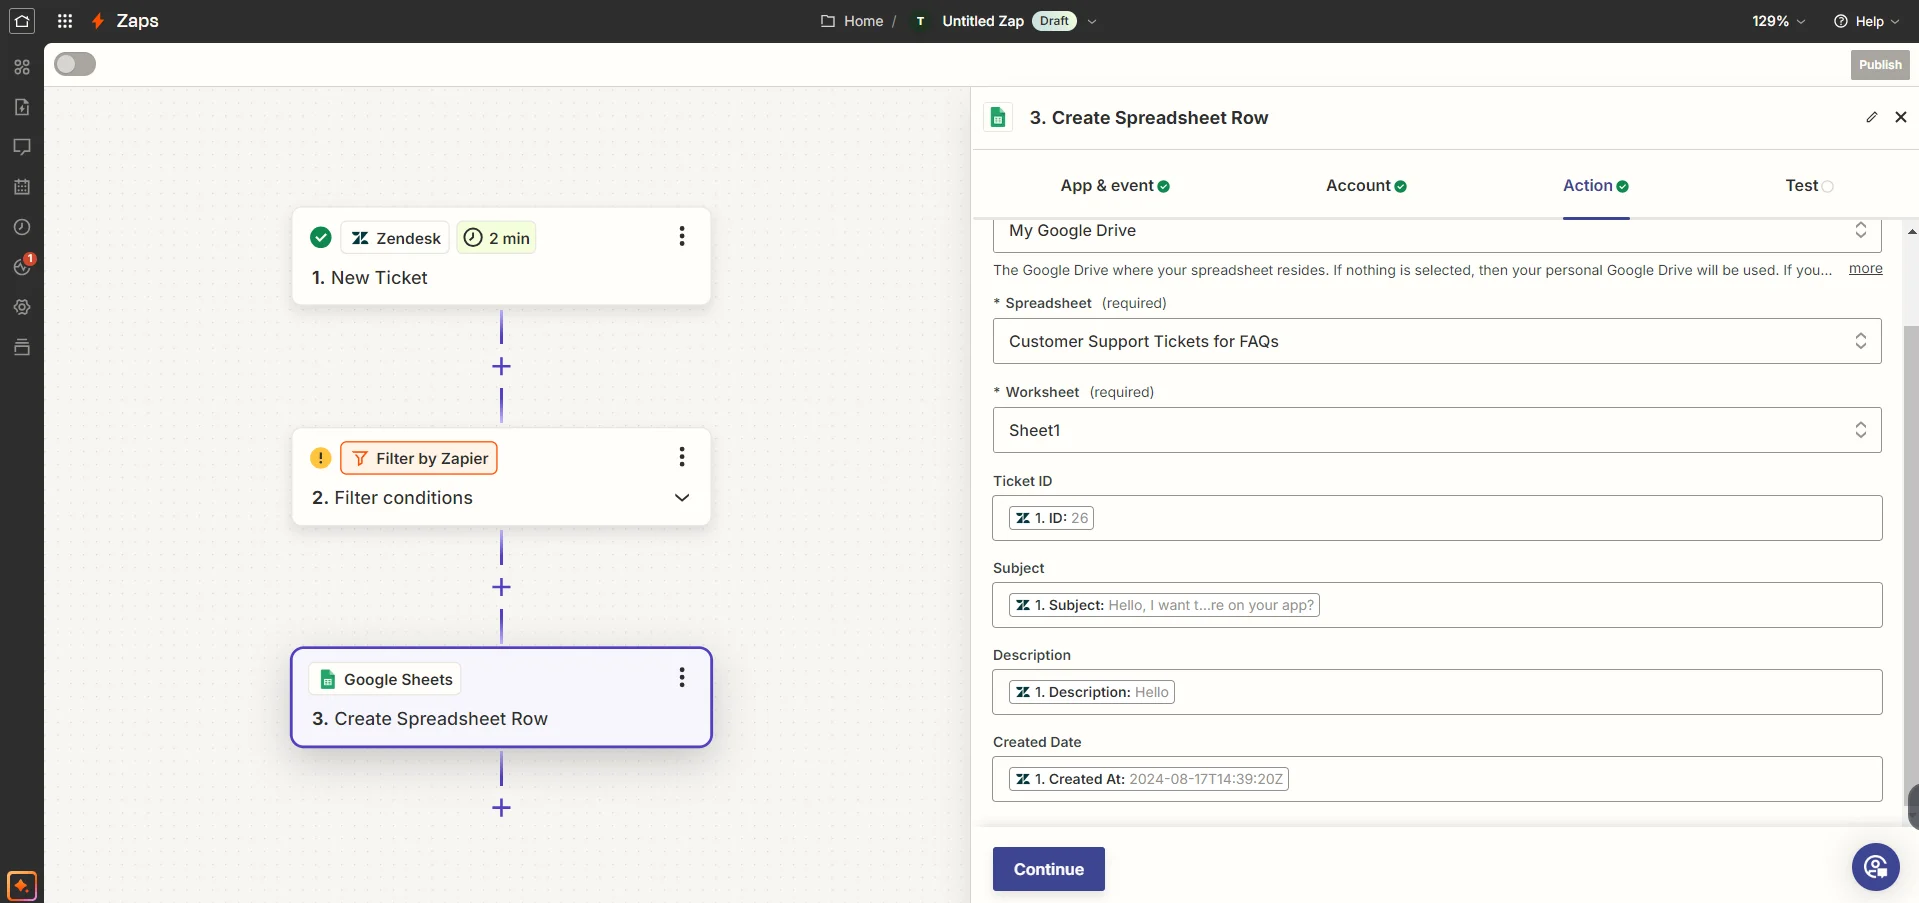
Task: Open the support chat bubble icon
Action: point(1876,866)
